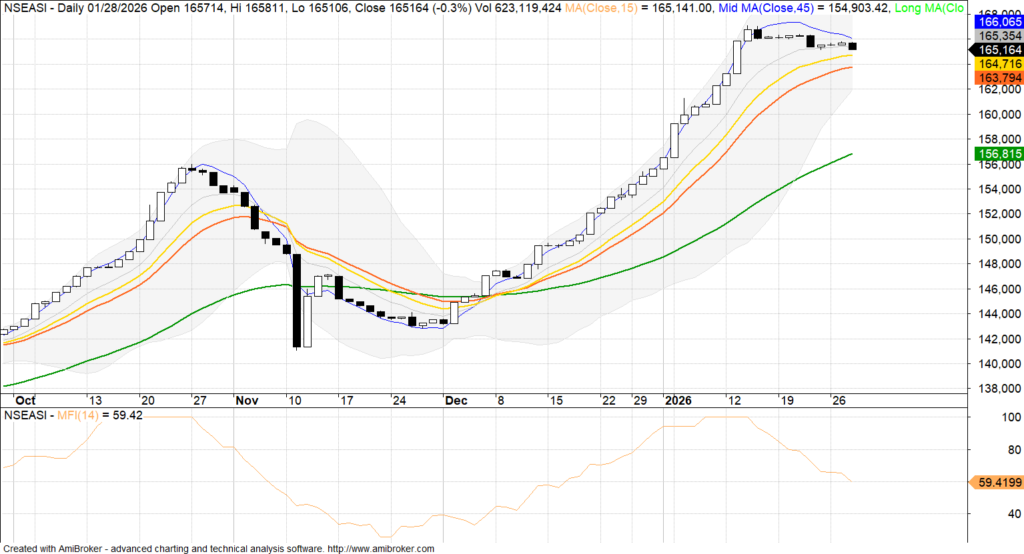
Task: Click the 100 level on MFI axis
Action: pos(985,417)
